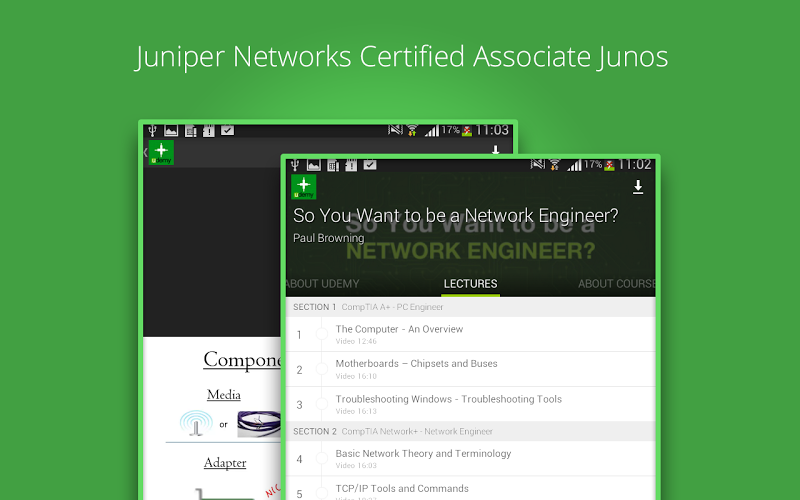Switch to the ABOUT UDEMY tab

[x=322, y=284]
